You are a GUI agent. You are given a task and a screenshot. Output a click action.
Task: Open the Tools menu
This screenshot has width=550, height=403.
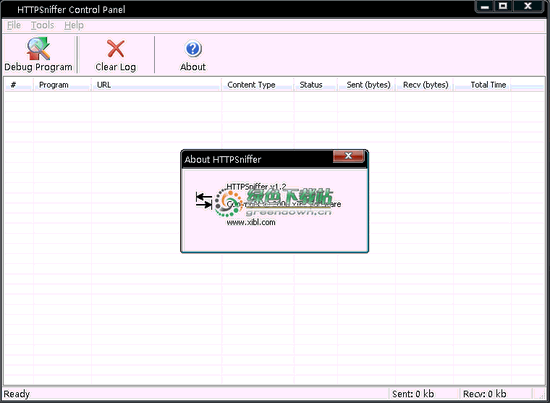[42, 25]
